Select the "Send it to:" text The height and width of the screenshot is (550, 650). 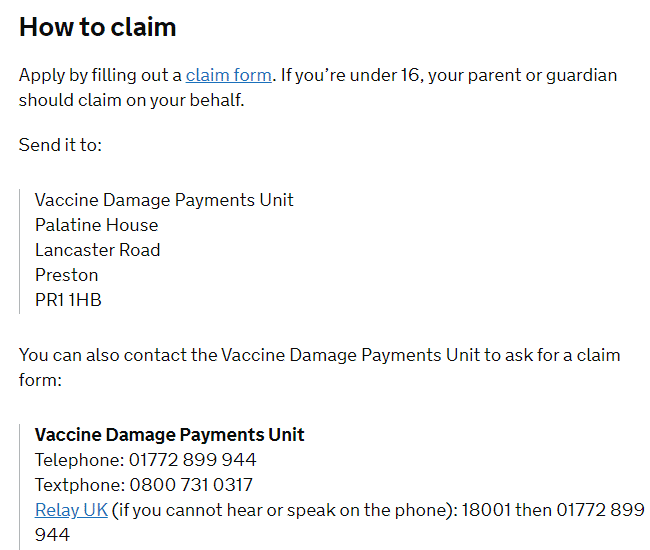pyautogui.click(x=60, y=145)
